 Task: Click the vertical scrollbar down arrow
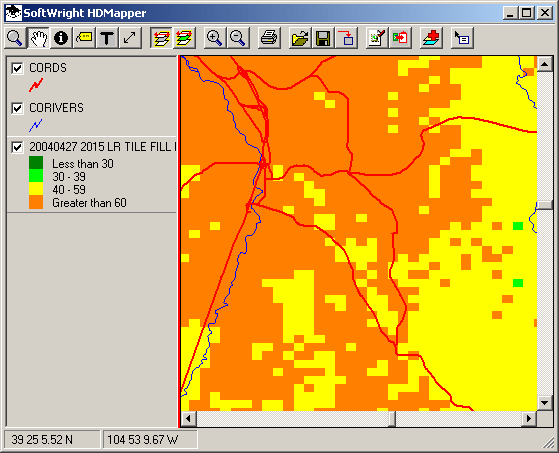coord(544,403)
